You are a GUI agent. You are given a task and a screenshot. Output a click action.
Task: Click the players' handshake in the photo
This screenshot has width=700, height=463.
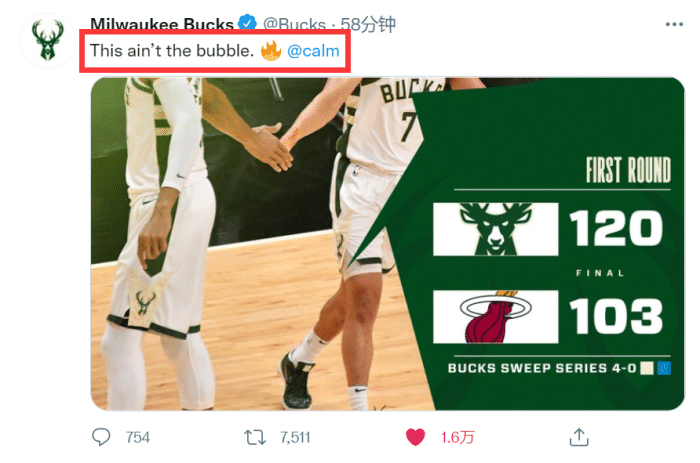coord(268,147)
